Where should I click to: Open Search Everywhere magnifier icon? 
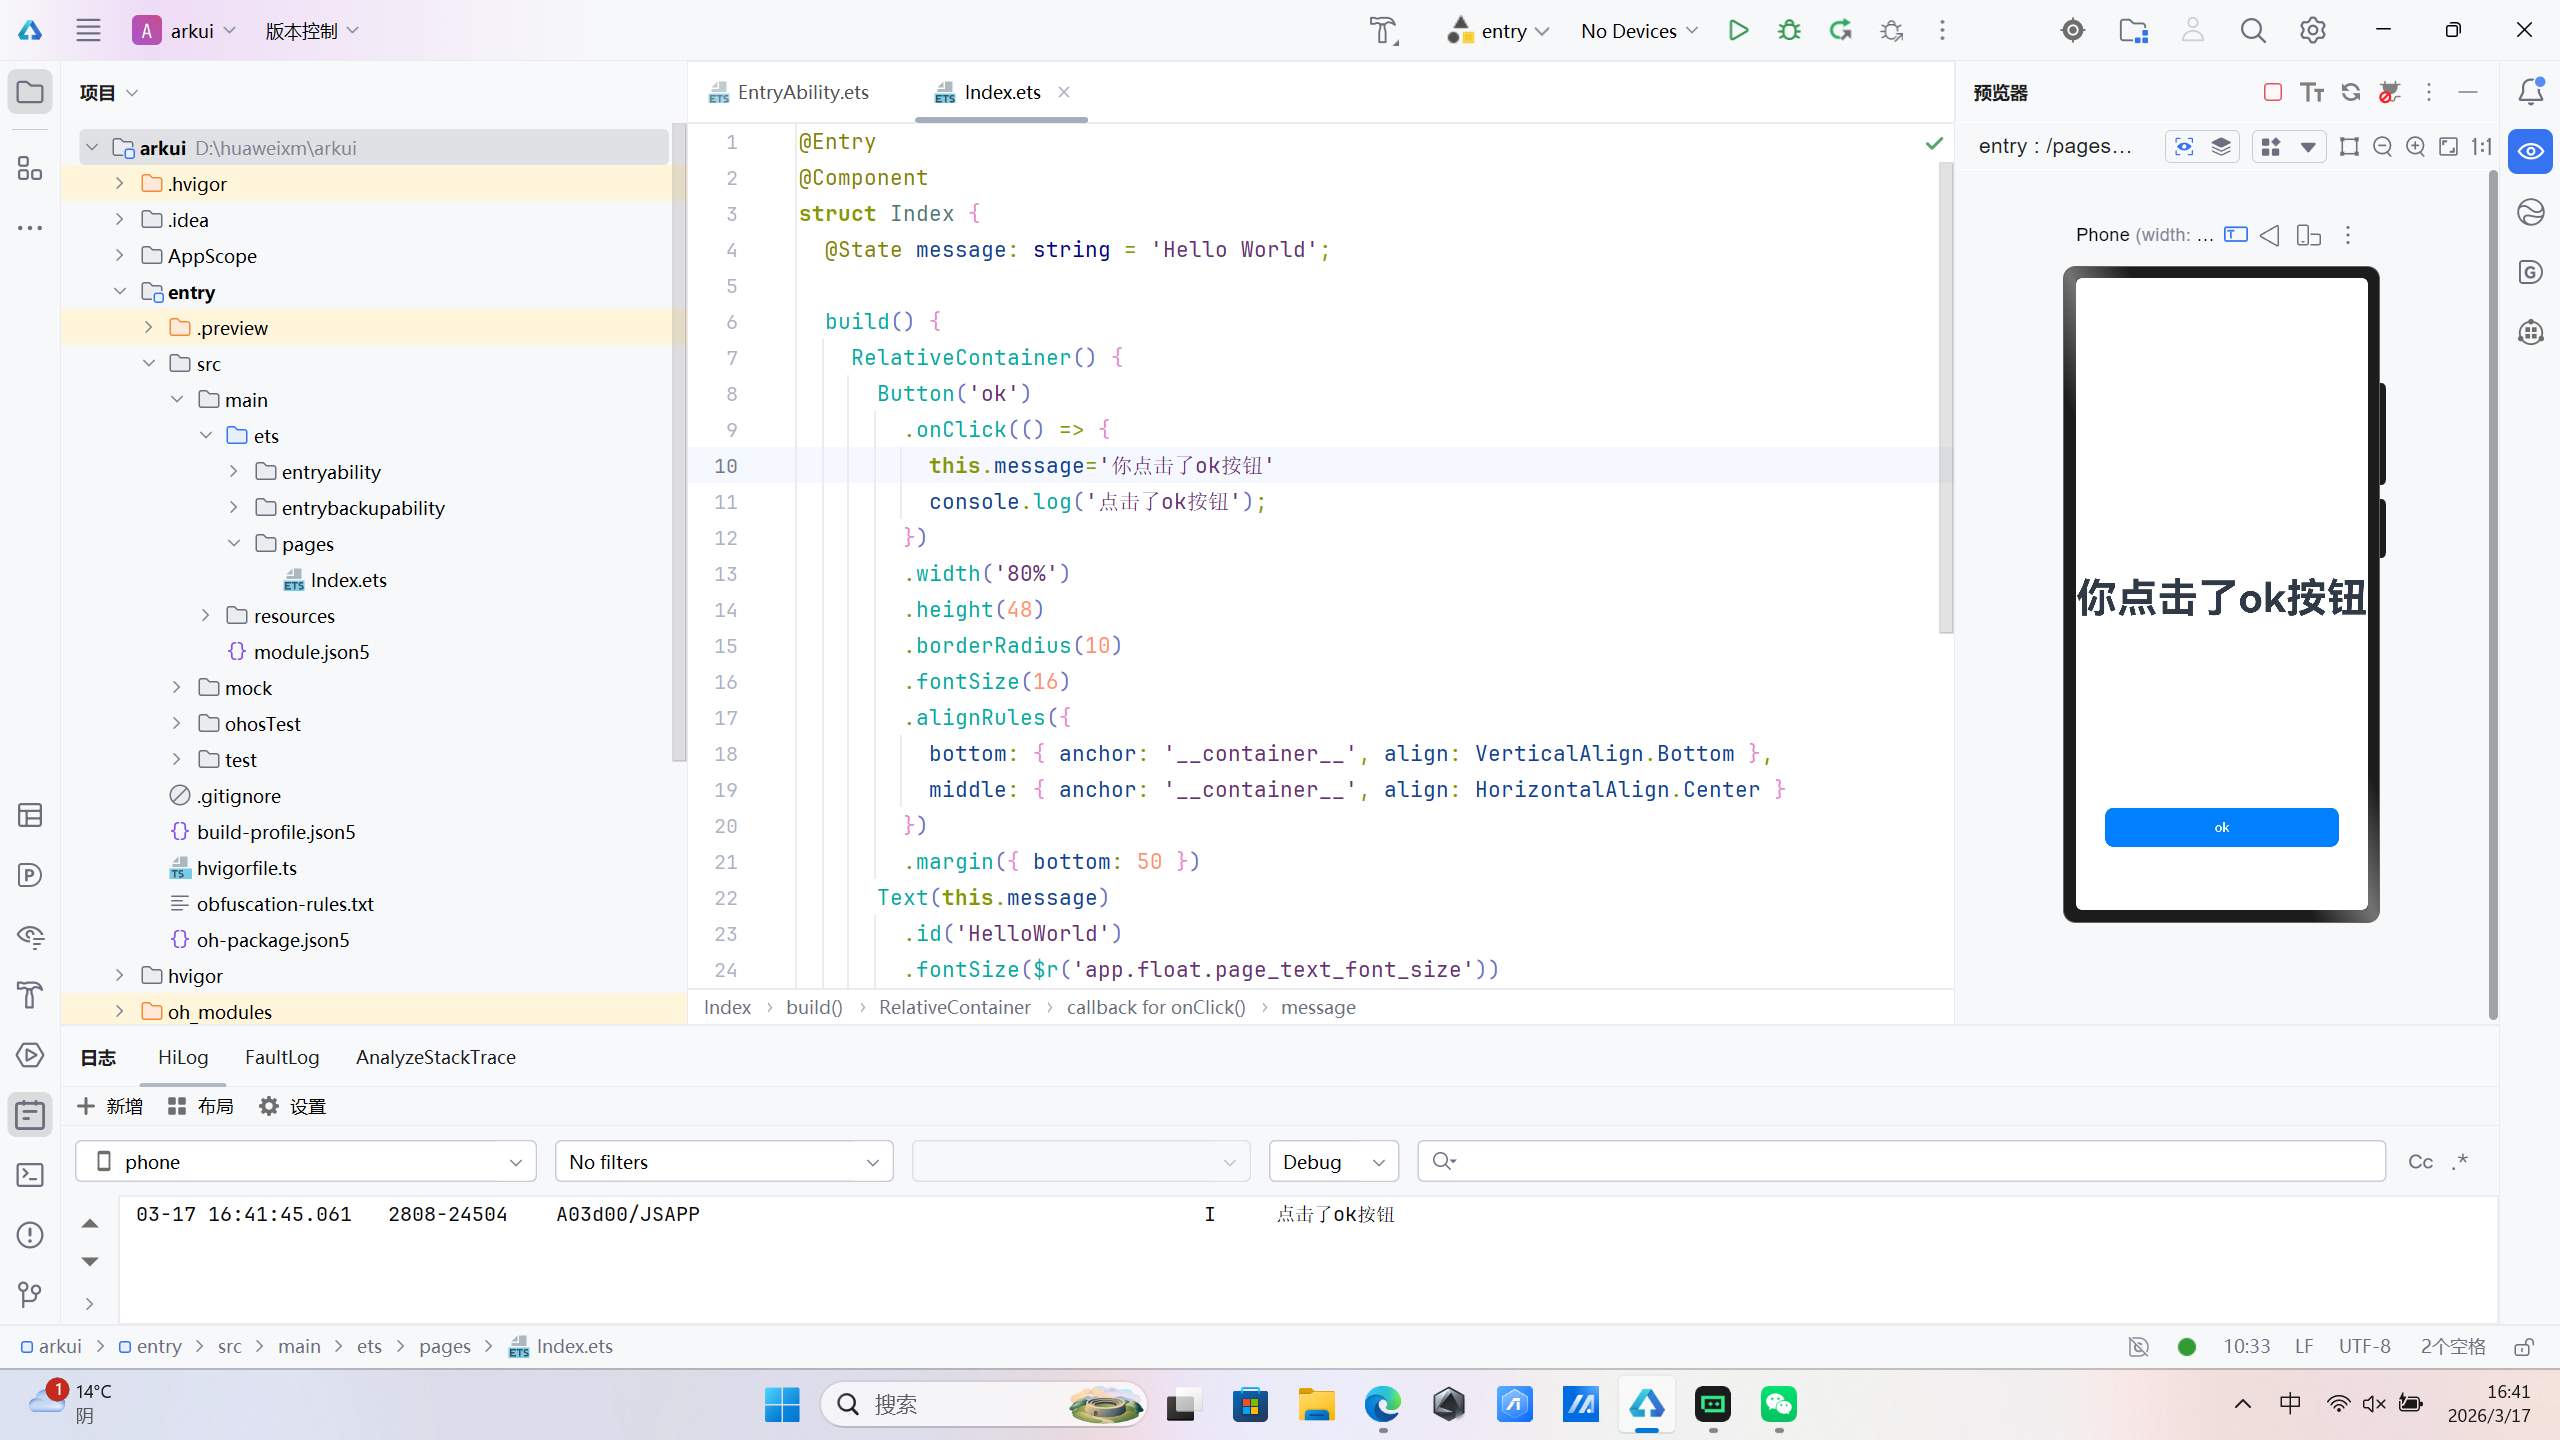tap(2252, 30)
